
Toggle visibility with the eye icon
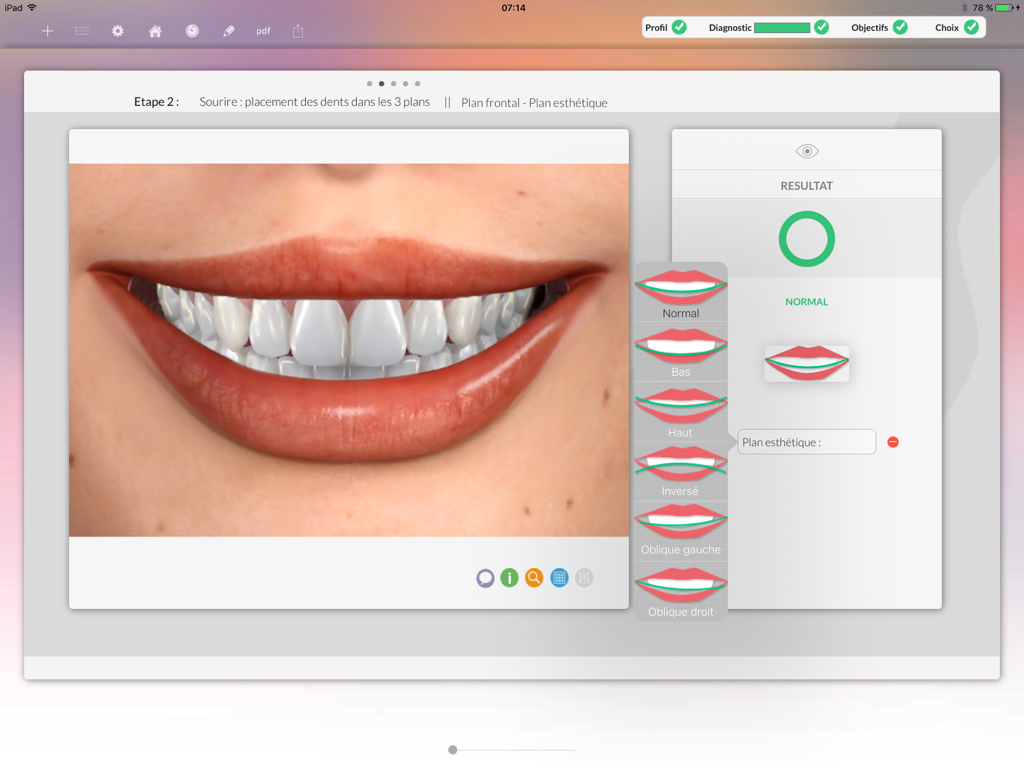[806, 150]
